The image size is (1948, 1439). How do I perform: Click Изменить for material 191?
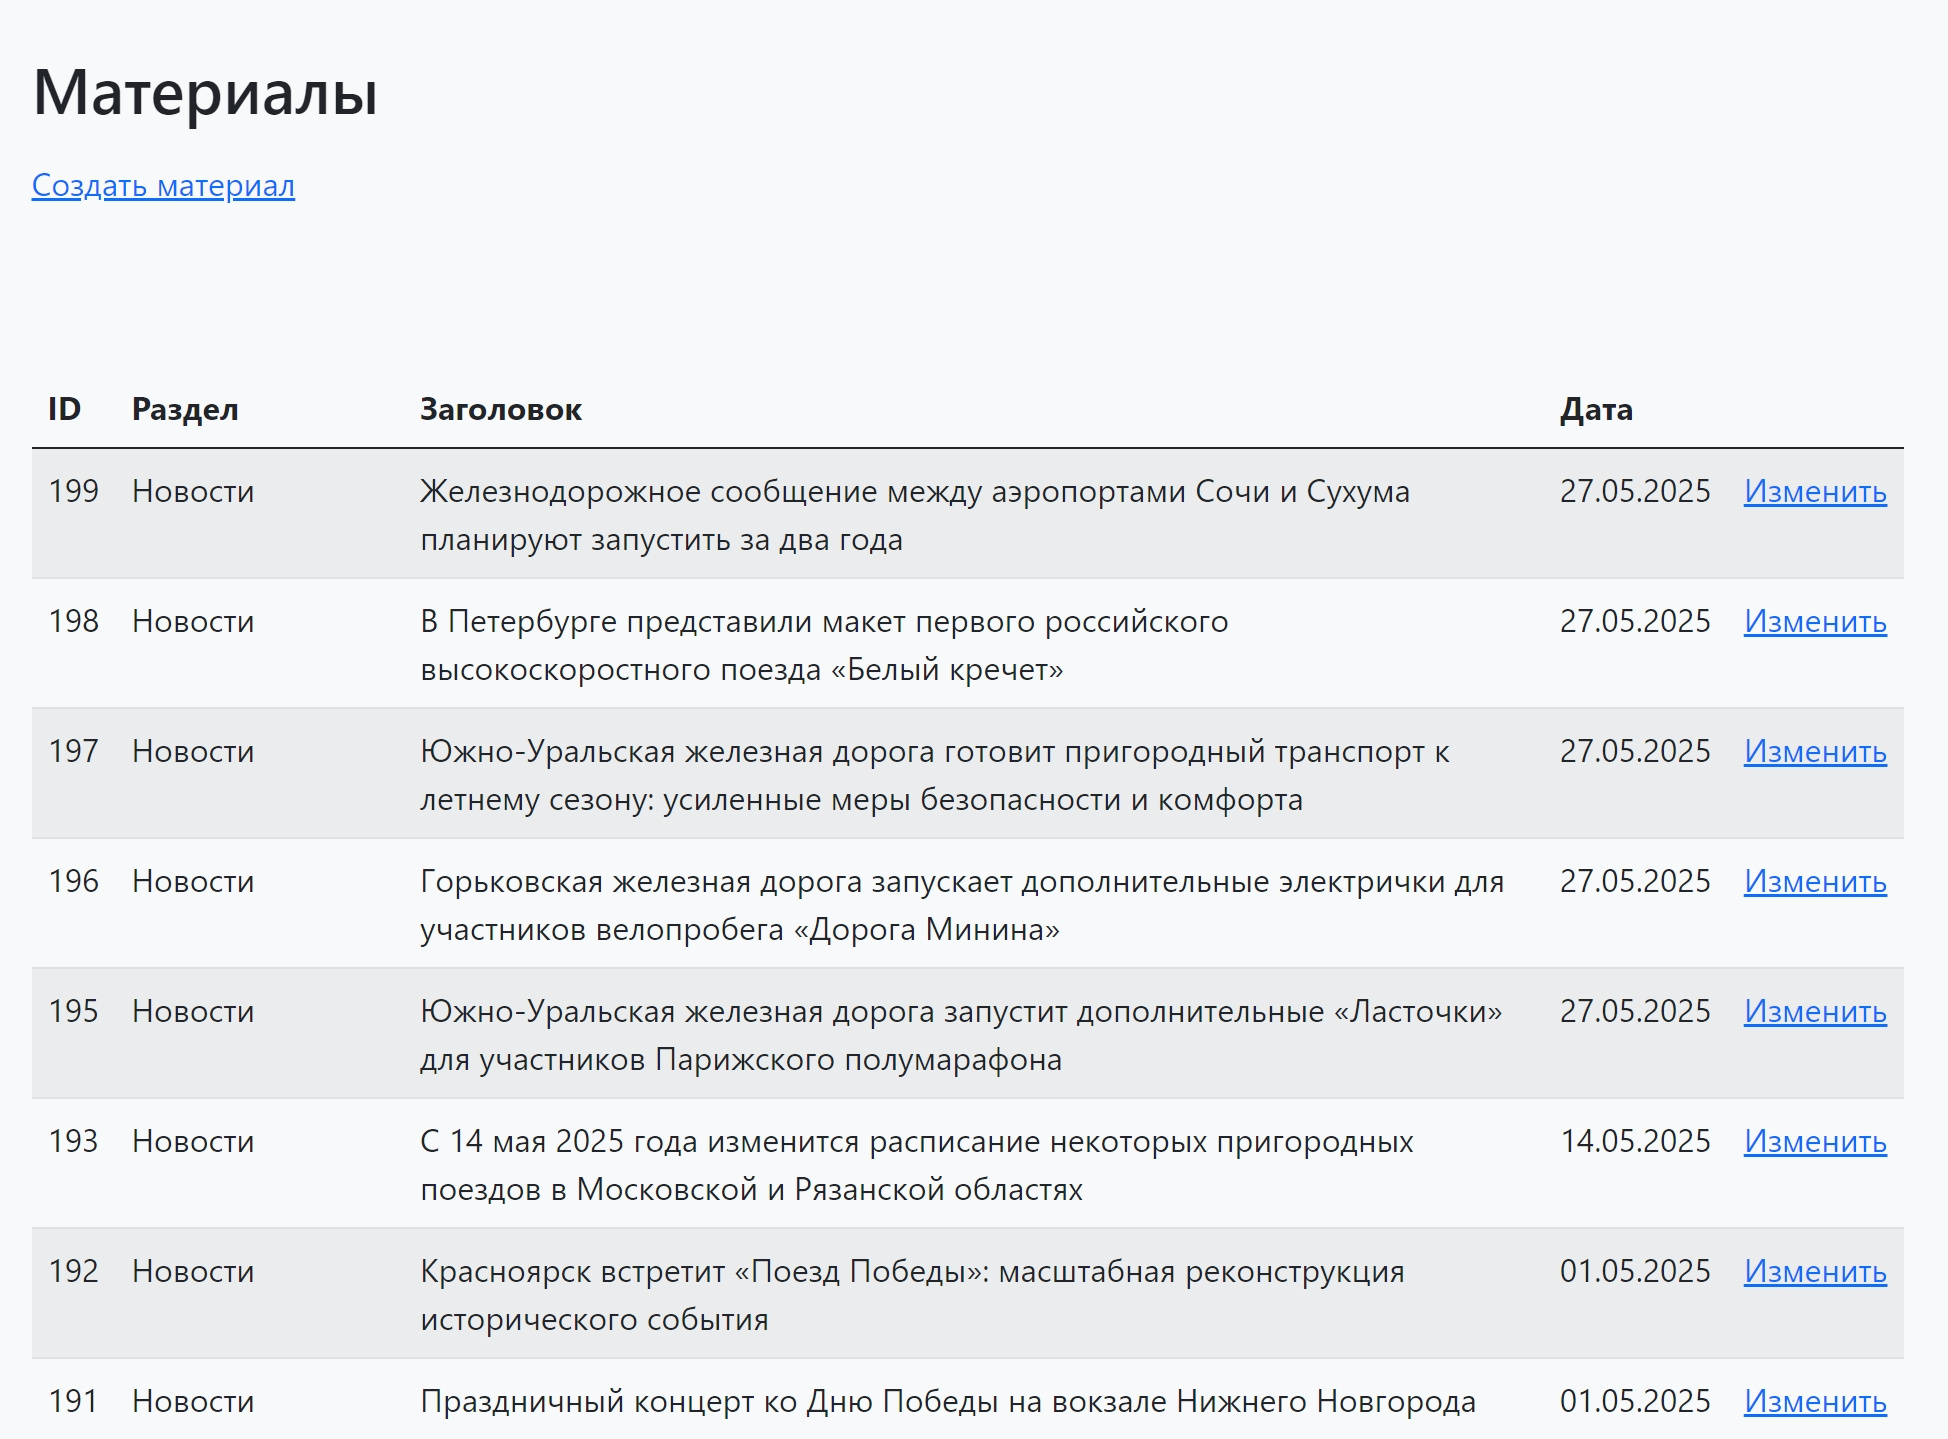click(x=1815, y=1401)
